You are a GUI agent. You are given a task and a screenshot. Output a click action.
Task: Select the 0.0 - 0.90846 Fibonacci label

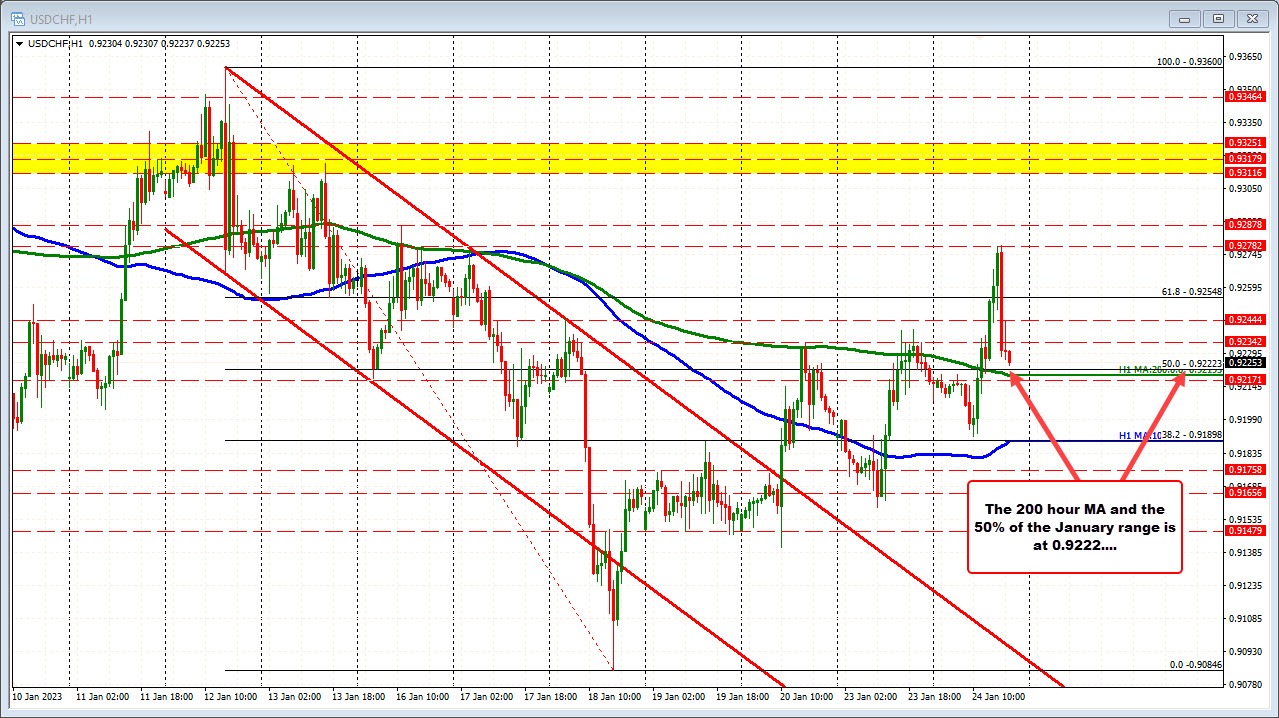tap(1195, 664)
